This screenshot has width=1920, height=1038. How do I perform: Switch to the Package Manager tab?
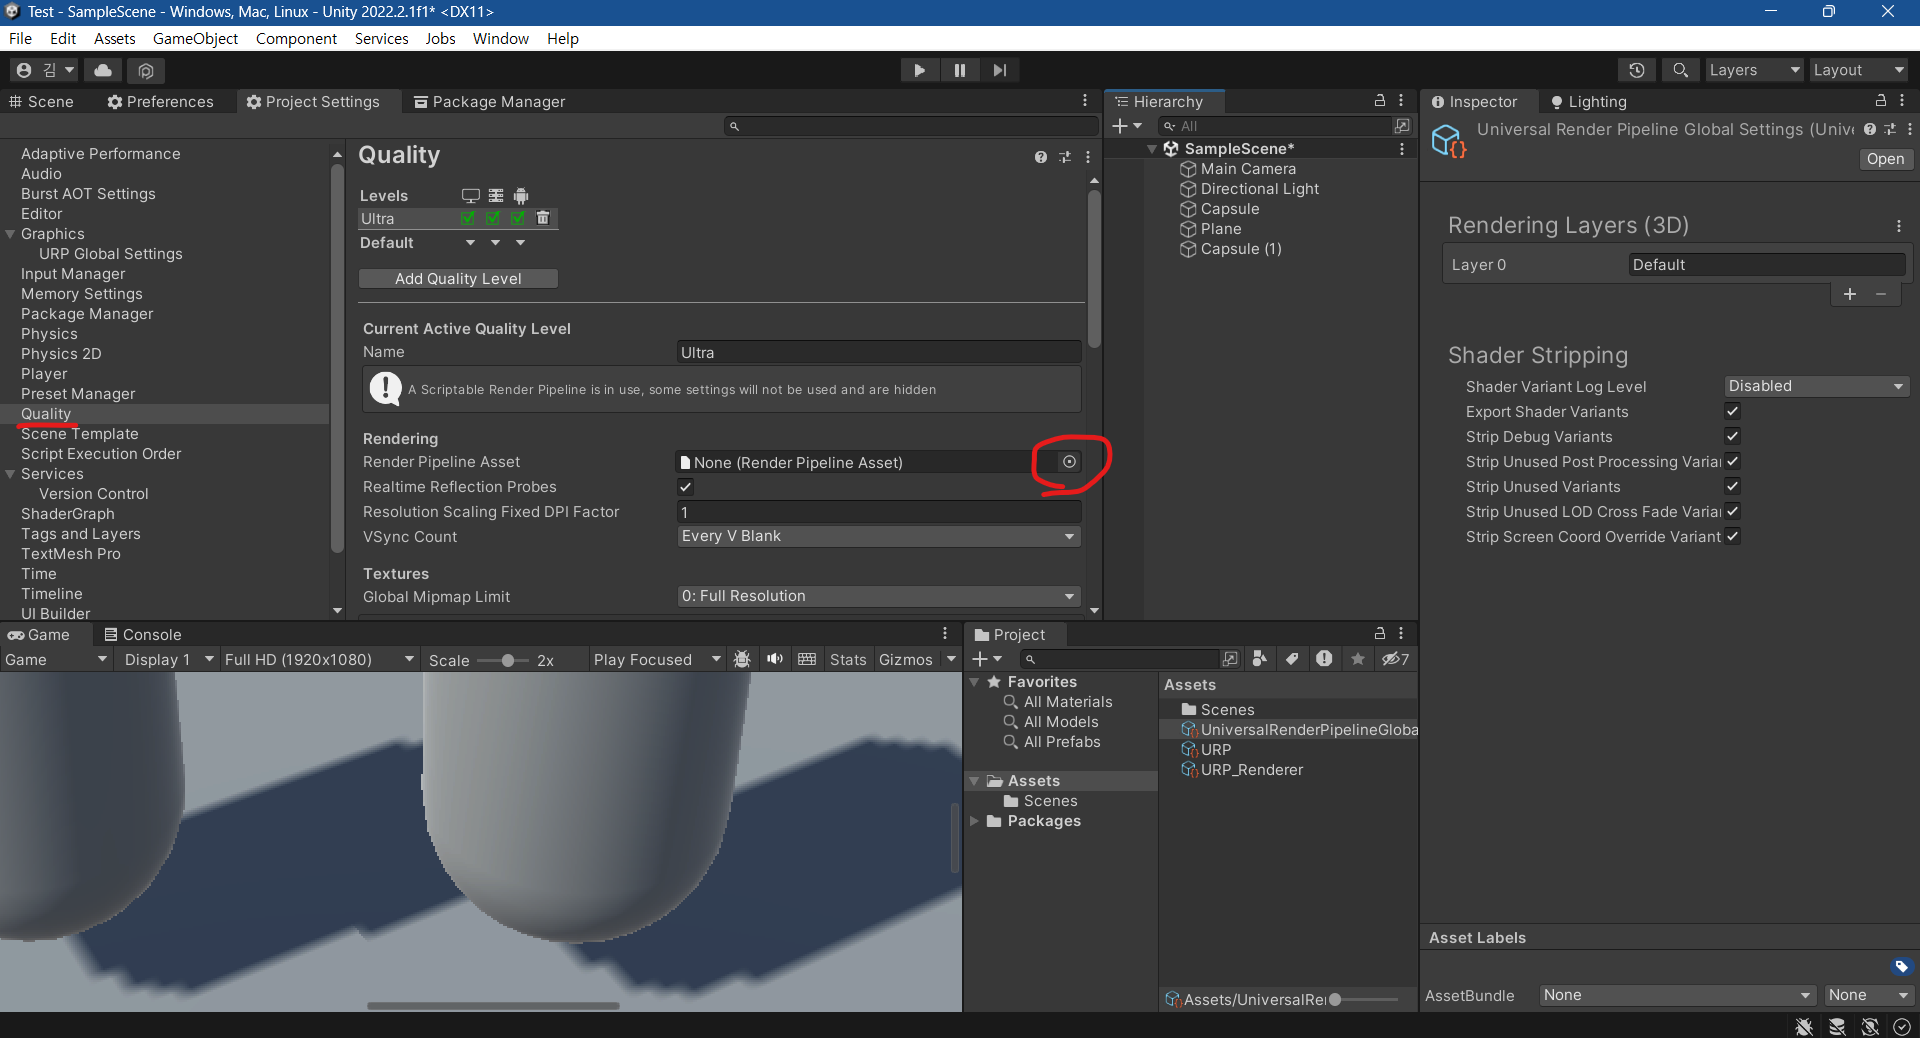tap(490, 102)
